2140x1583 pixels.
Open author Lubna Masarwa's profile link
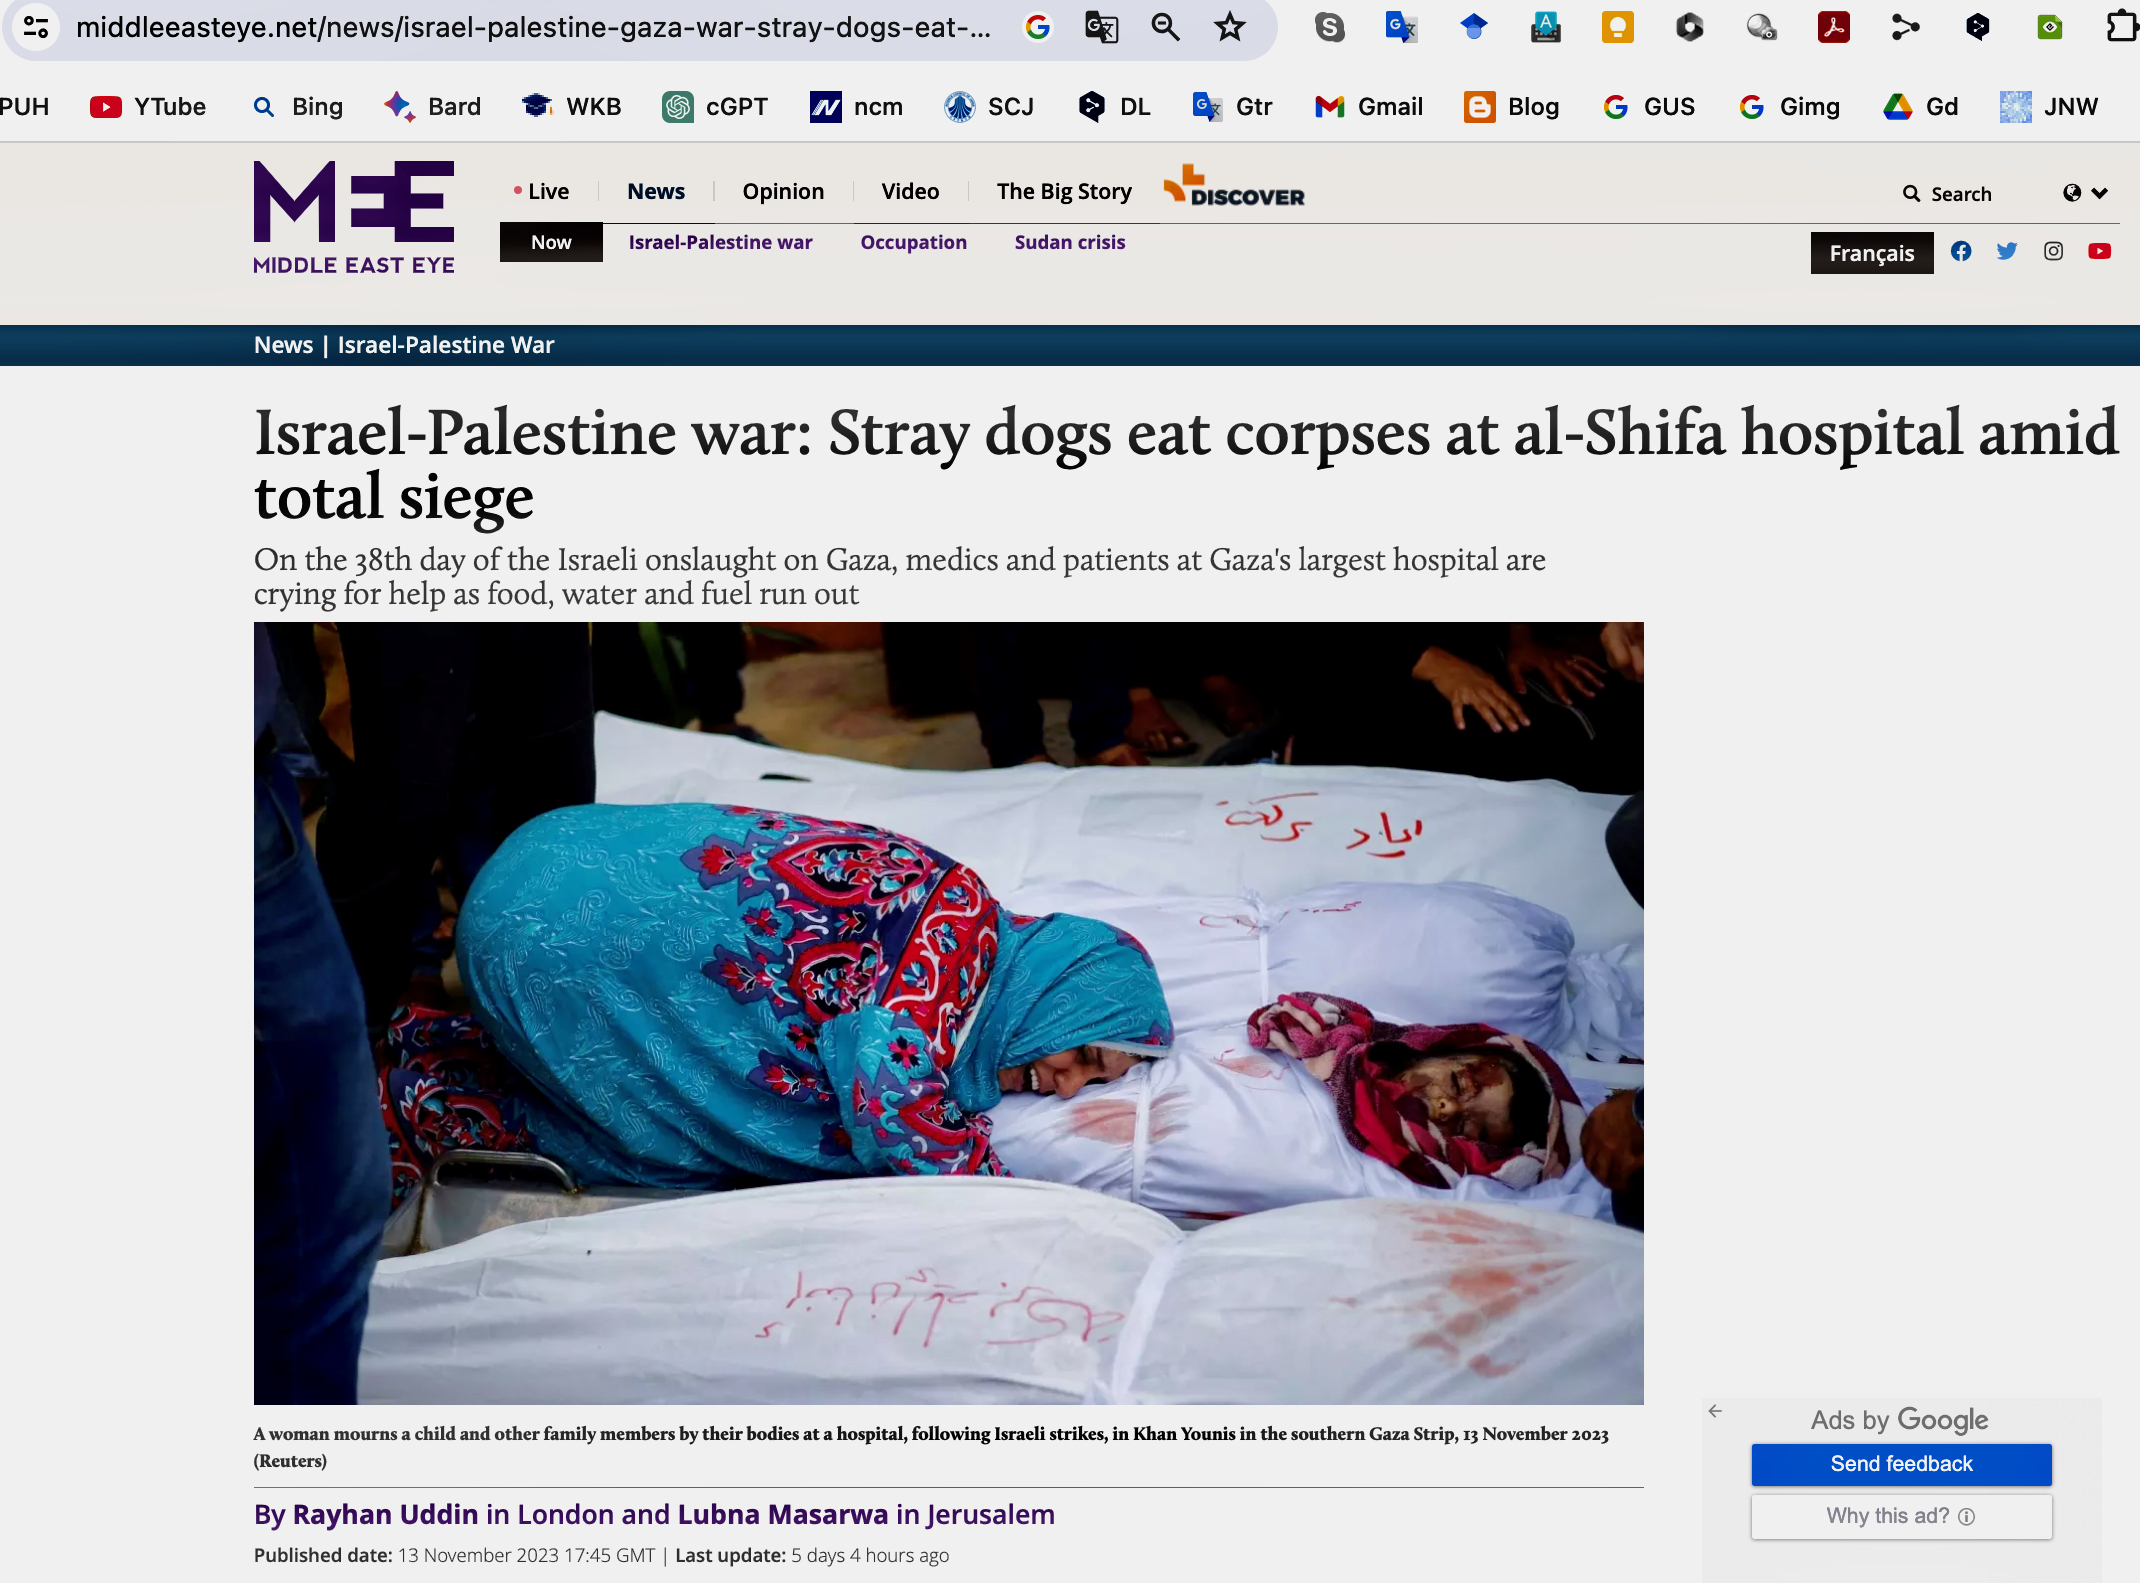[782, 1515]
